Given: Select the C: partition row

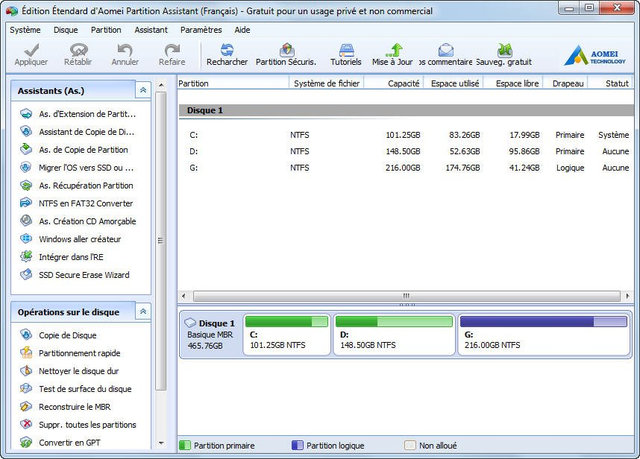Looking at the screenshot, I should coord(406,135).
